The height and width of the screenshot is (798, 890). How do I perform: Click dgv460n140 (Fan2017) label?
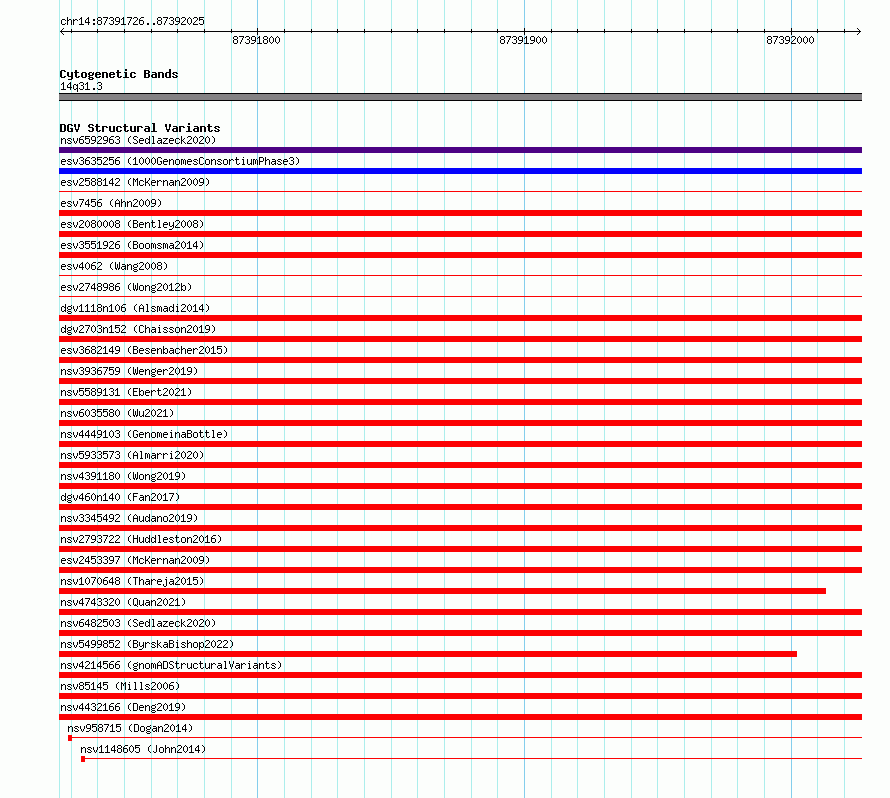120,497
